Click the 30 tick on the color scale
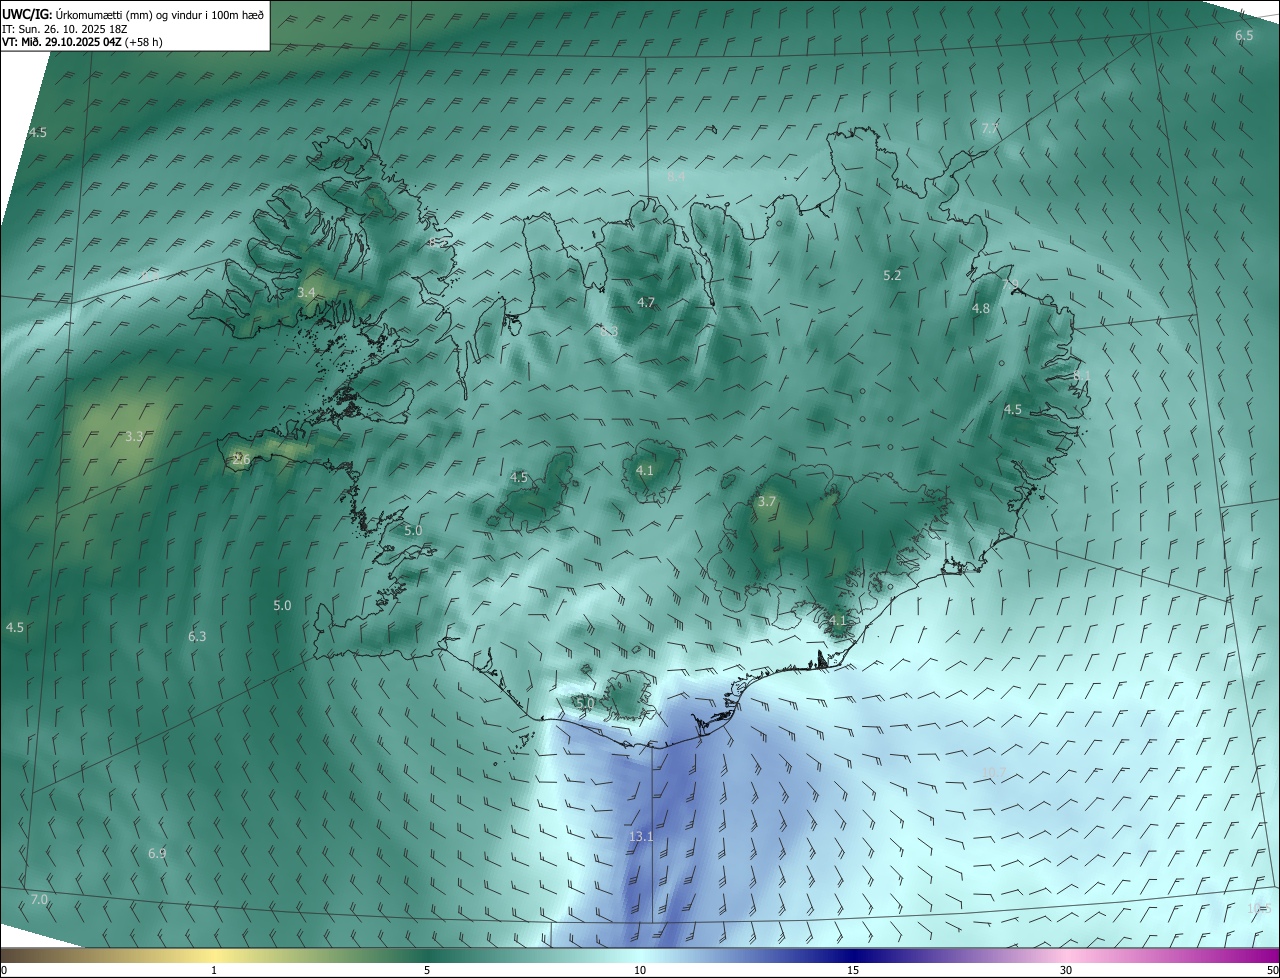Viewport: 1280px width, 978px height. (1066, 970)
